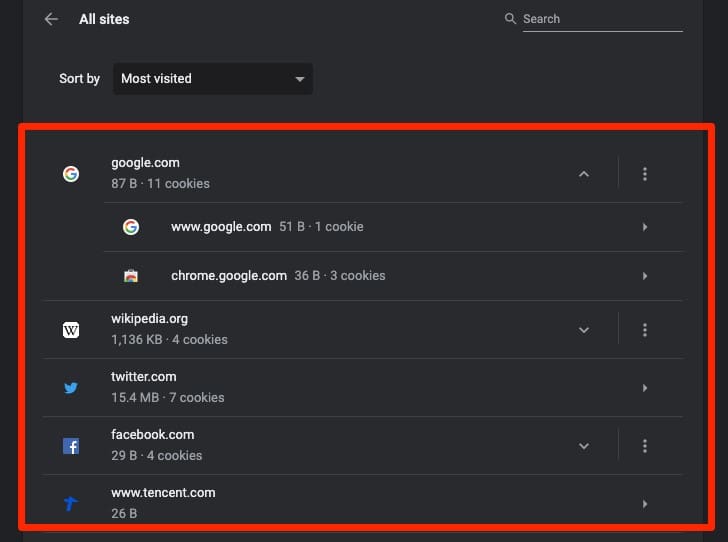Open chrome.google.com site details arrow
The image size is (728, 542).
click(x=644, y=276)
